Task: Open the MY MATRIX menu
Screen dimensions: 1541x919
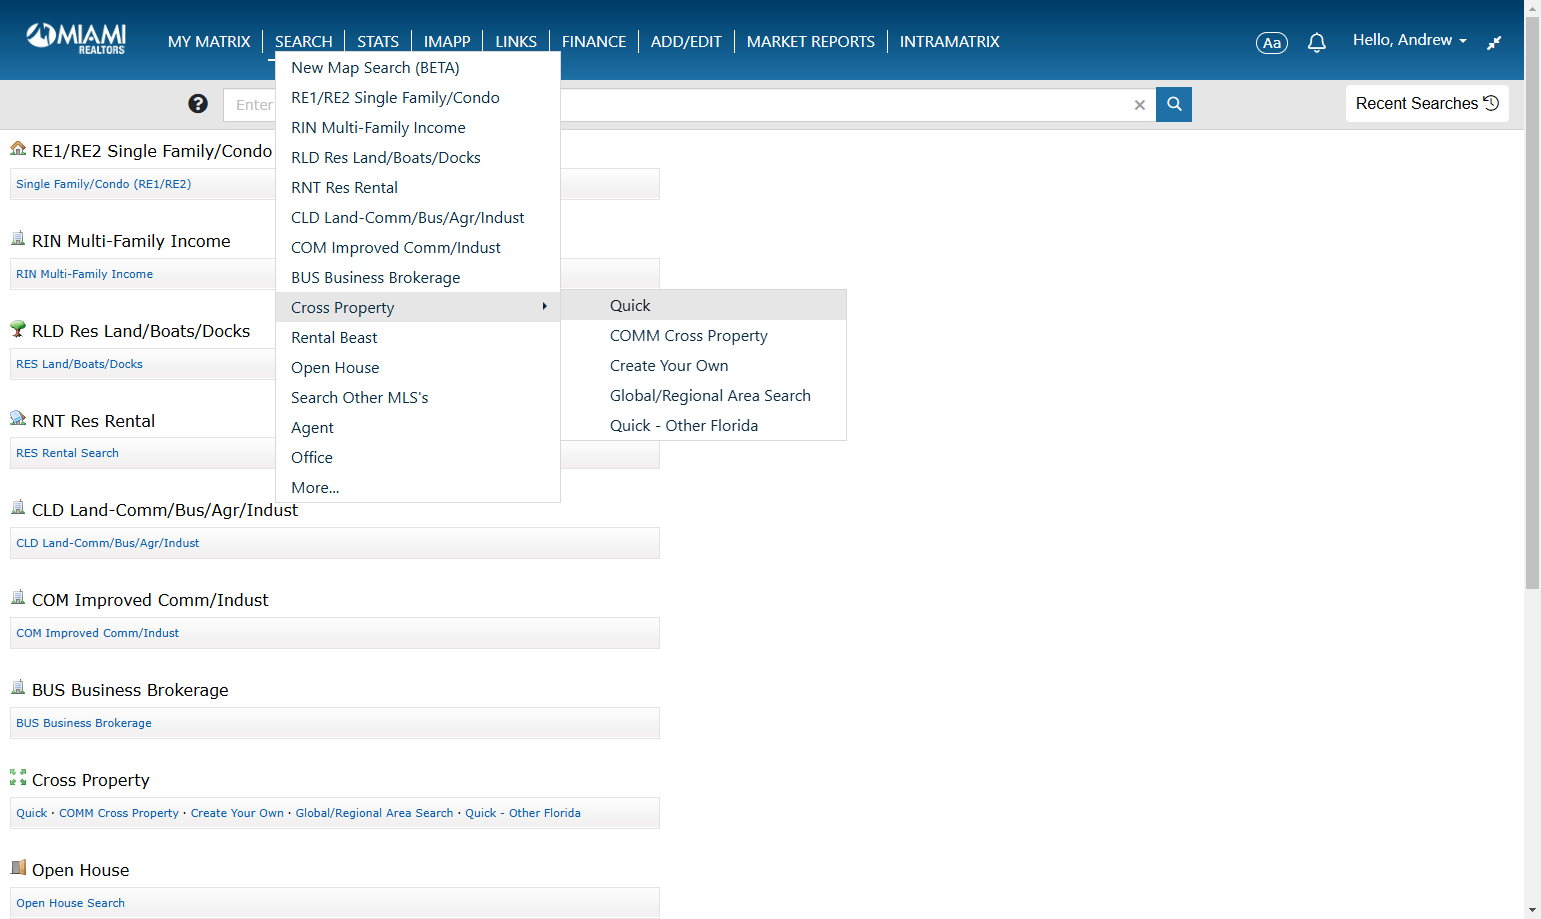Action: tap(209, 41)
